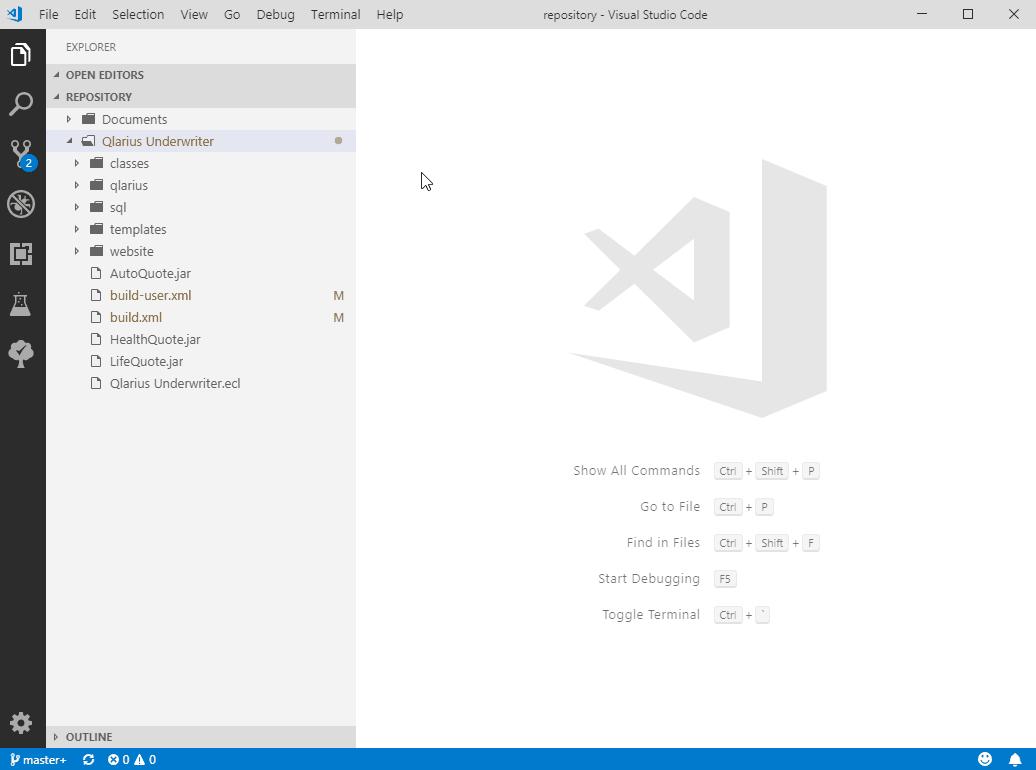Screen dimensions: 1036x770
Task: Open the Debug menu
Action: point(275,14)
